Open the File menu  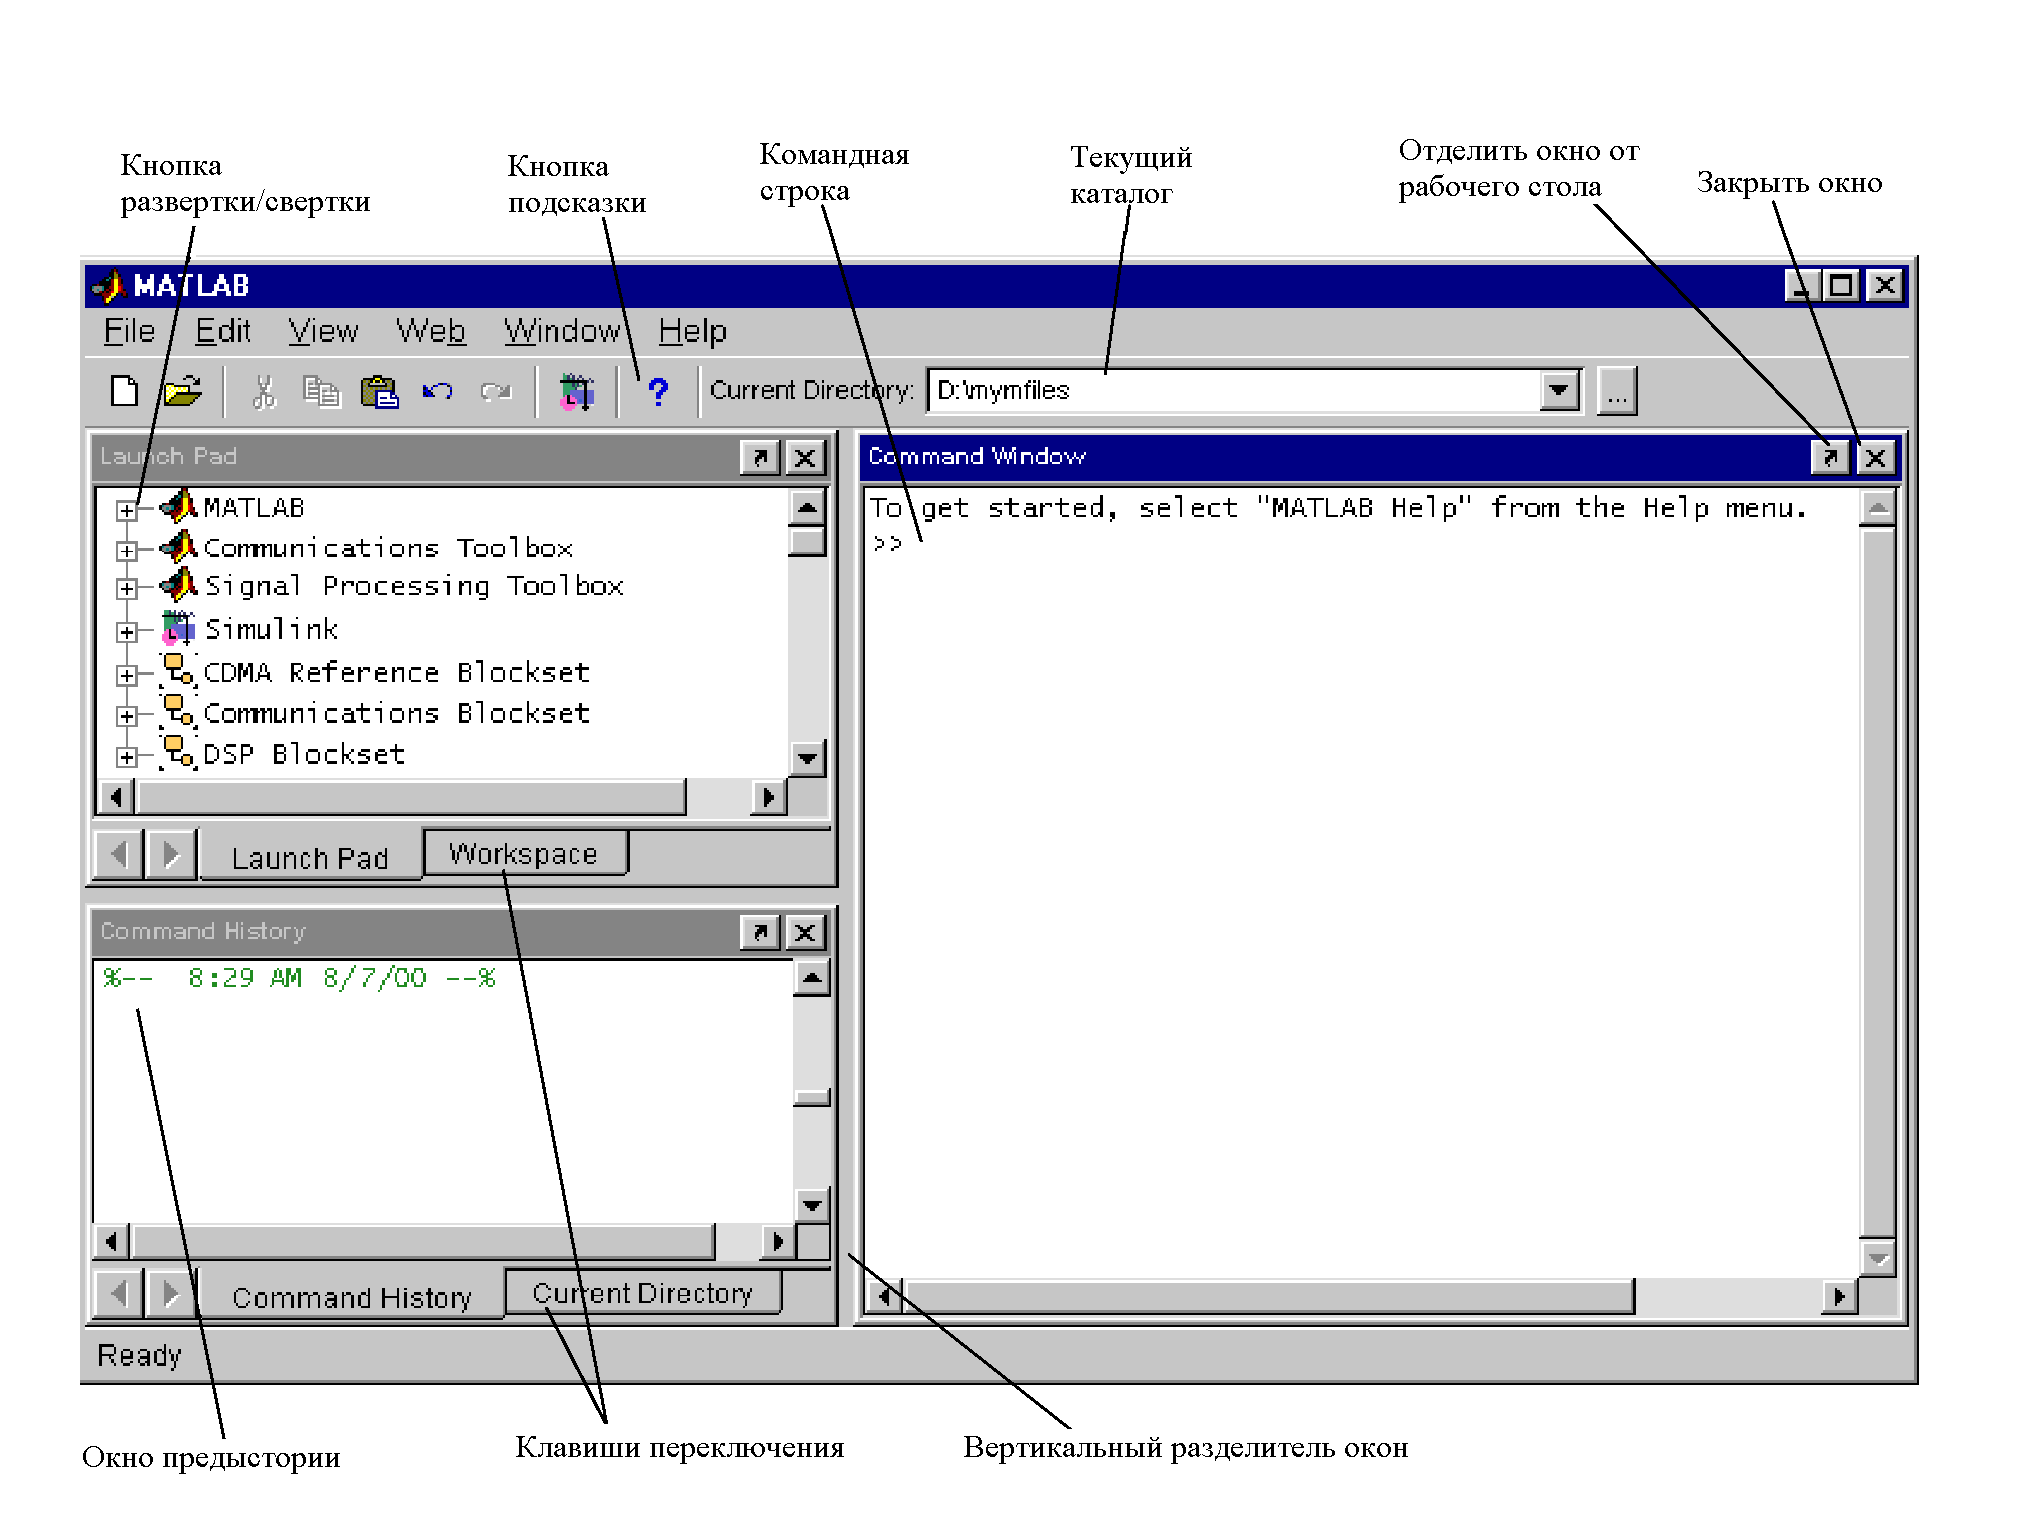tap(129, 331)
